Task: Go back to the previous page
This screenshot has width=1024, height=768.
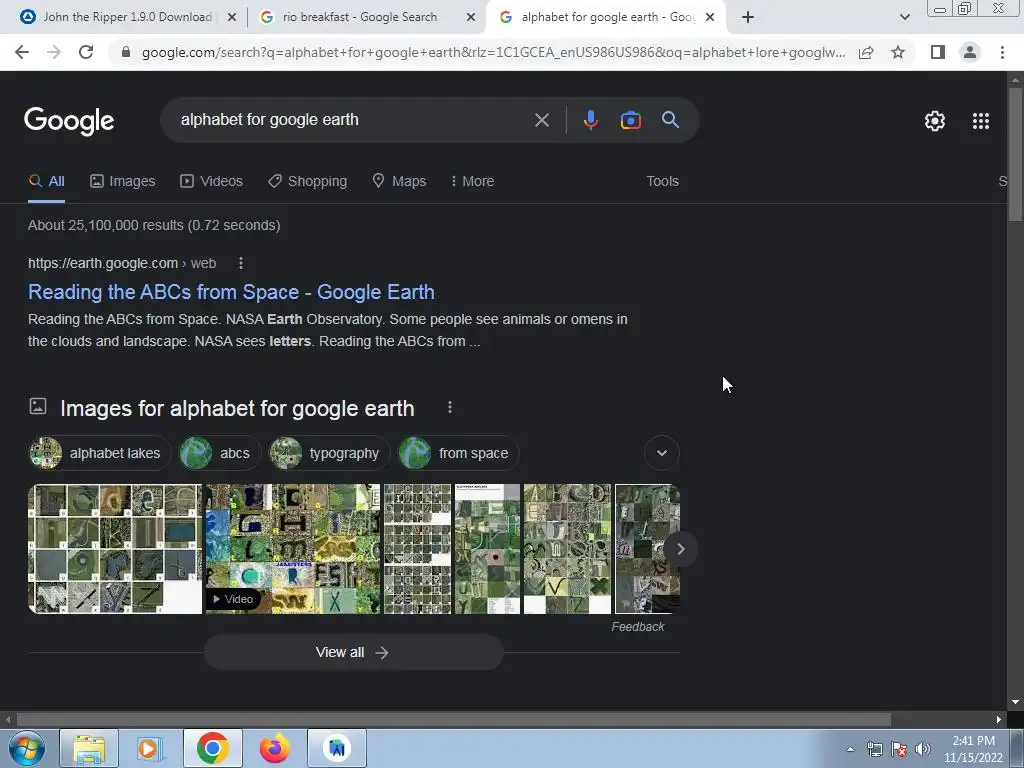Action: coord(22,52)
